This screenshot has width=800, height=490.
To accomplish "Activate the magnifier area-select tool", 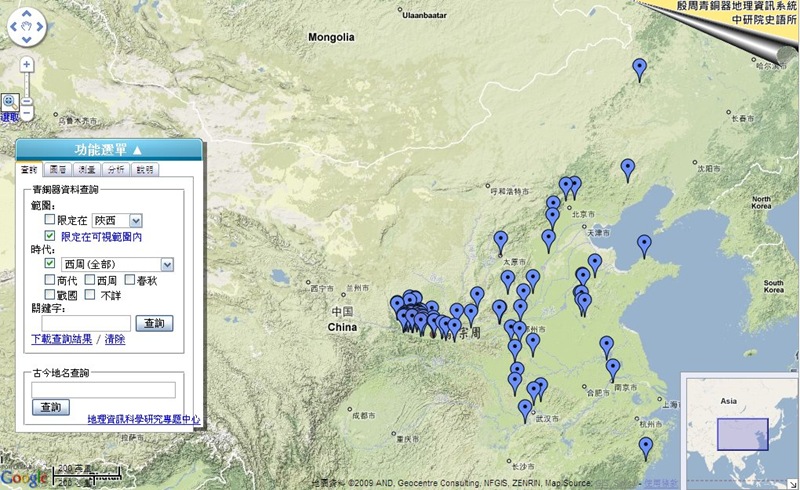I will (x=9, y=101).
